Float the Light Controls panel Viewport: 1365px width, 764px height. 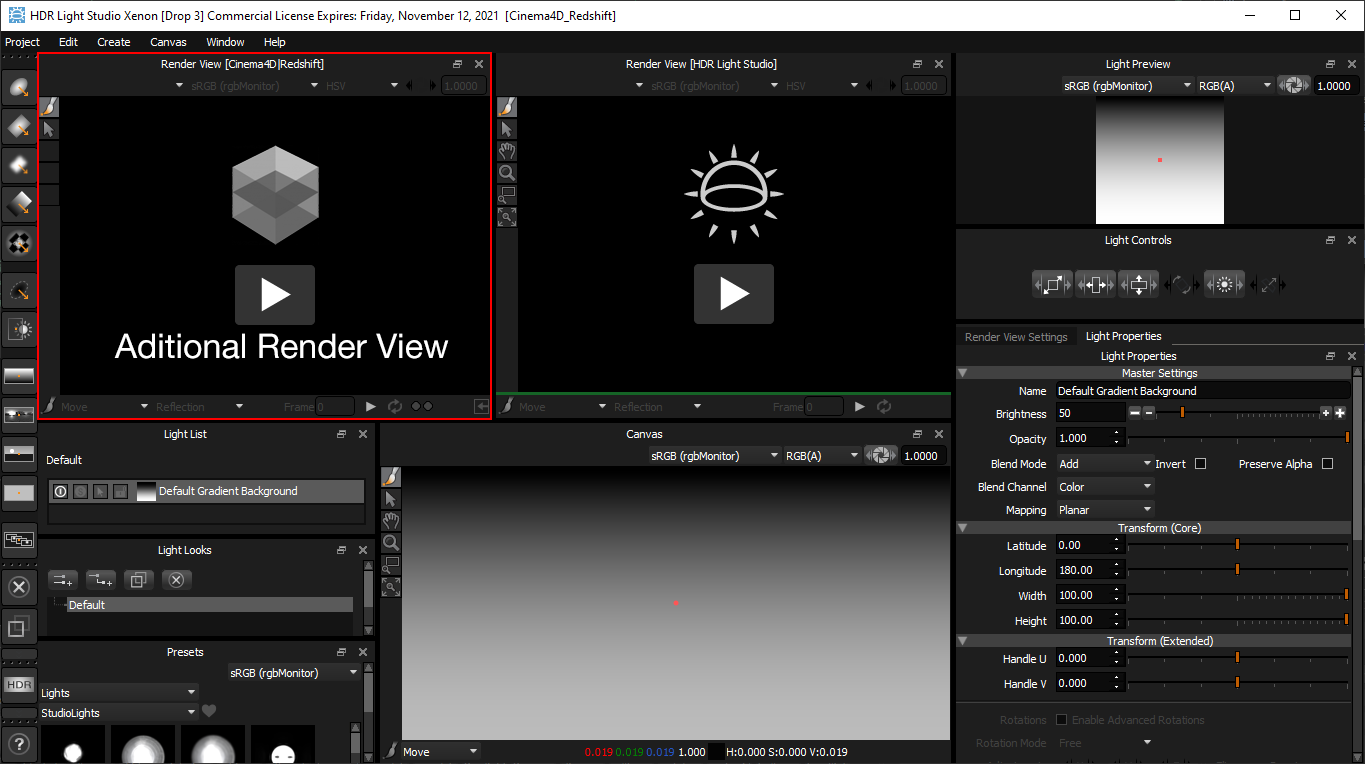[x=1330, y=240]
